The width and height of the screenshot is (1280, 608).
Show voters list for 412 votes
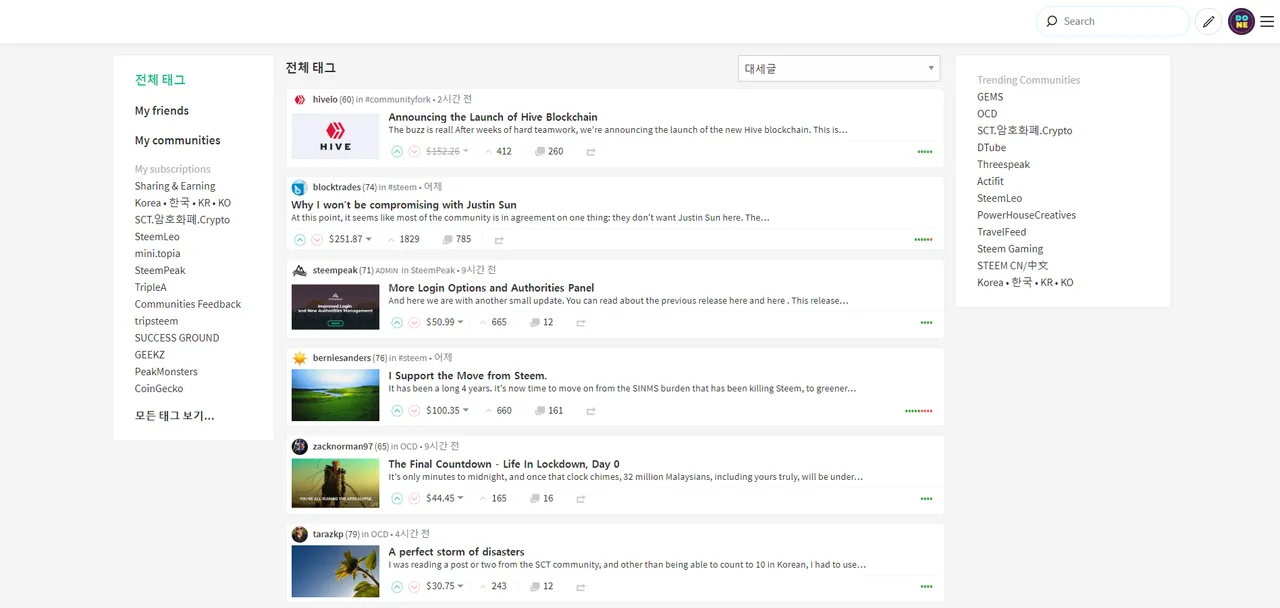pyautogui.click(x=498, y=152)
